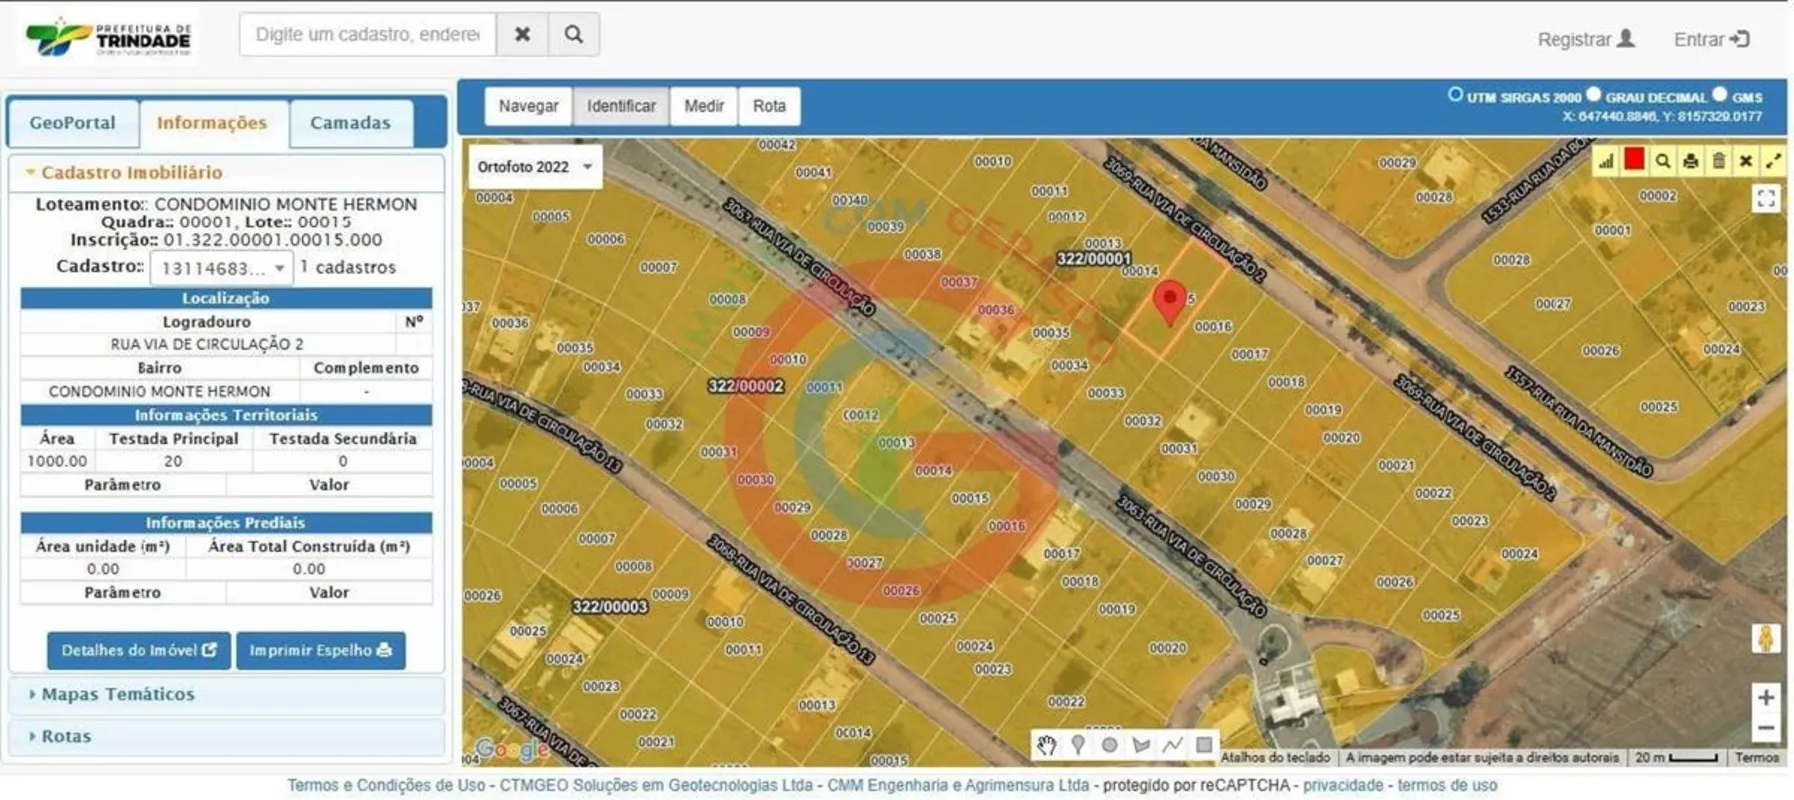1794x800 pixels.
Task: Click the X icon in the map toolbar
Action: coord(1746,160)
